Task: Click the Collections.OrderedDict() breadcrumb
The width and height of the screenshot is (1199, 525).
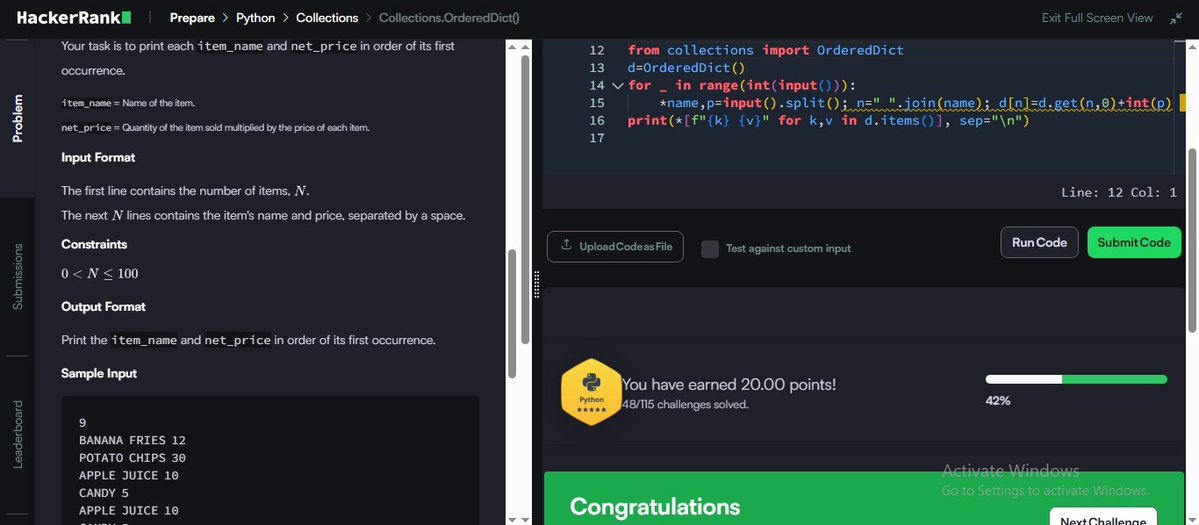Action: (x=450, y=18)
